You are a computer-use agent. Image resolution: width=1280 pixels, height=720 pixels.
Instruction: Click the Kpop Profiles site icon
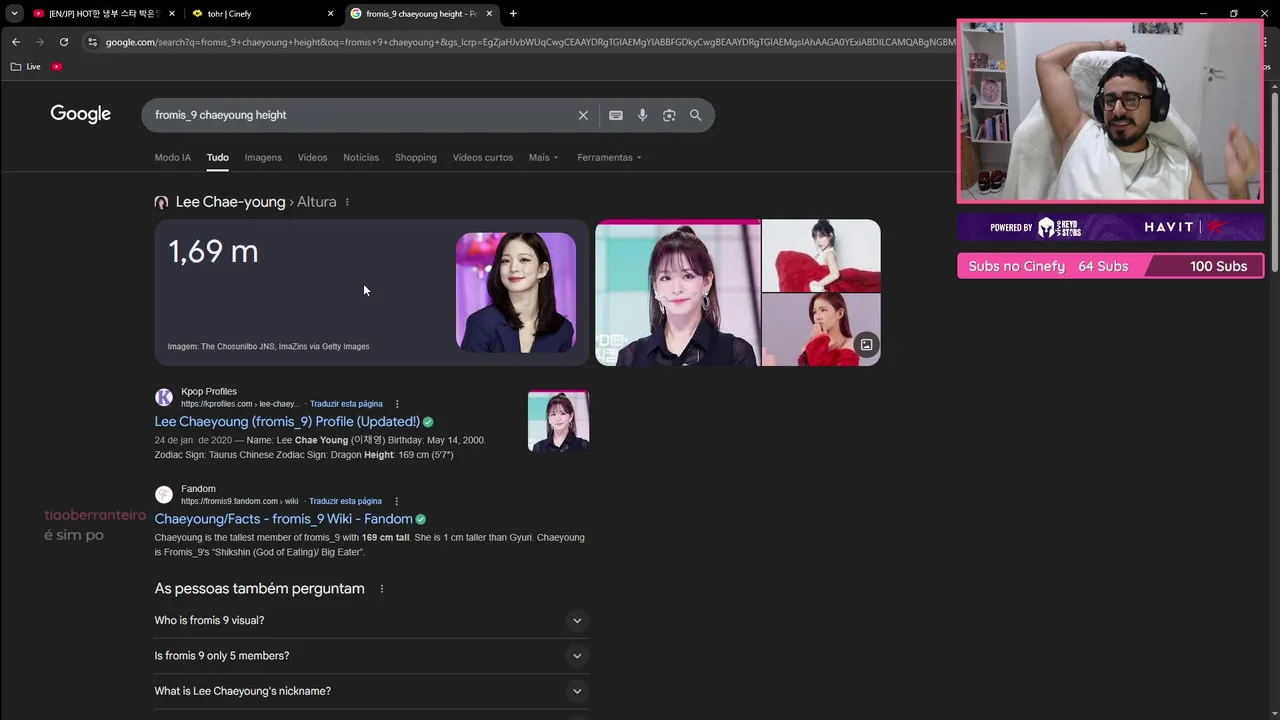[164, 397]
